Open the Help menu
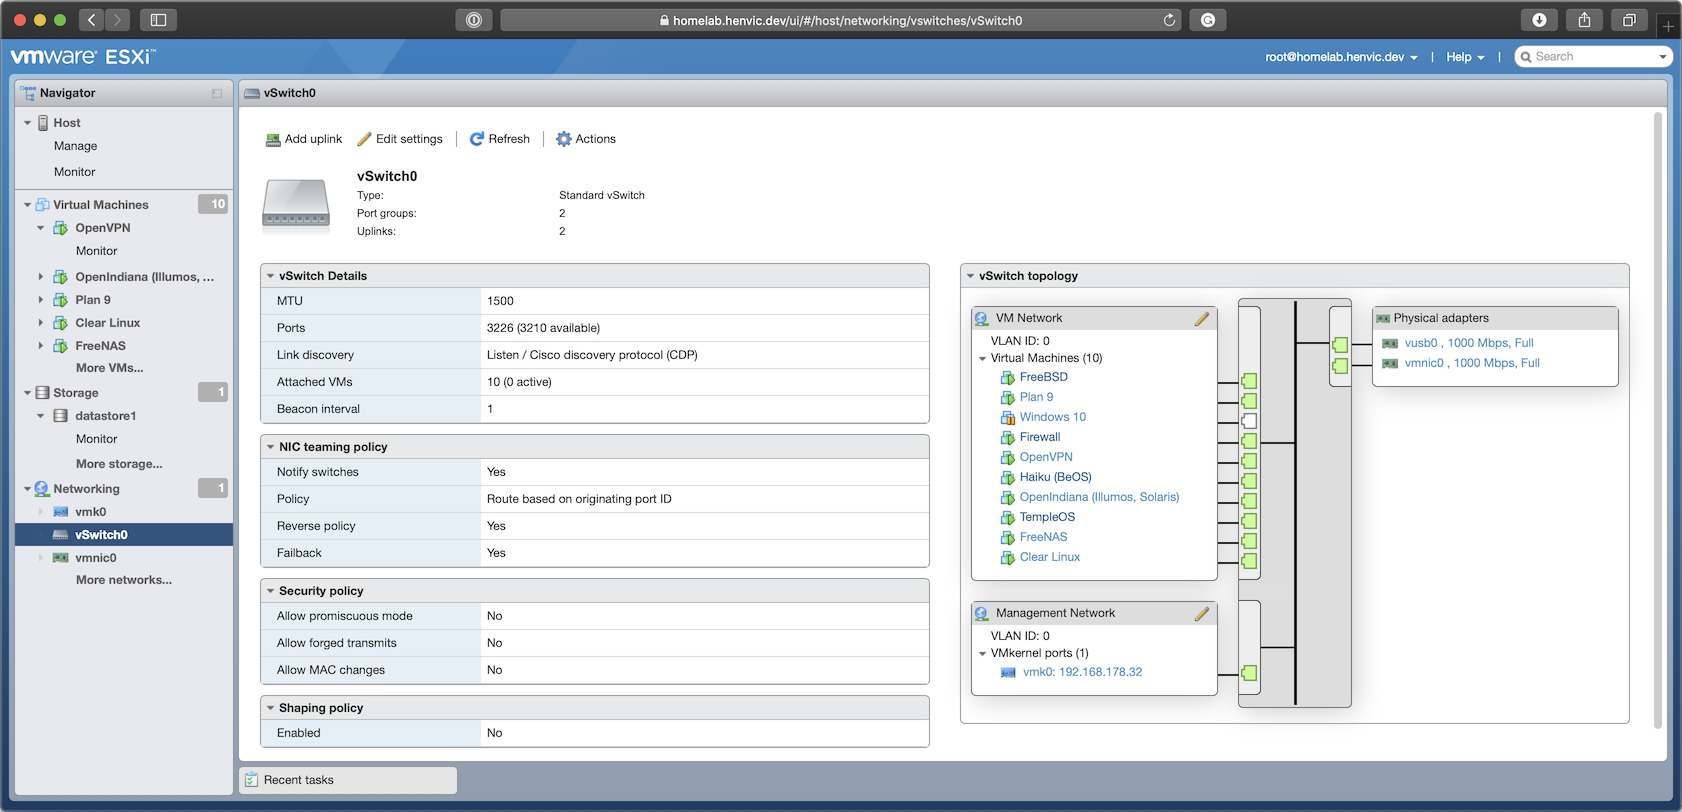Viewport: 1682px width, 812px height. click(x=1465, y=57)
